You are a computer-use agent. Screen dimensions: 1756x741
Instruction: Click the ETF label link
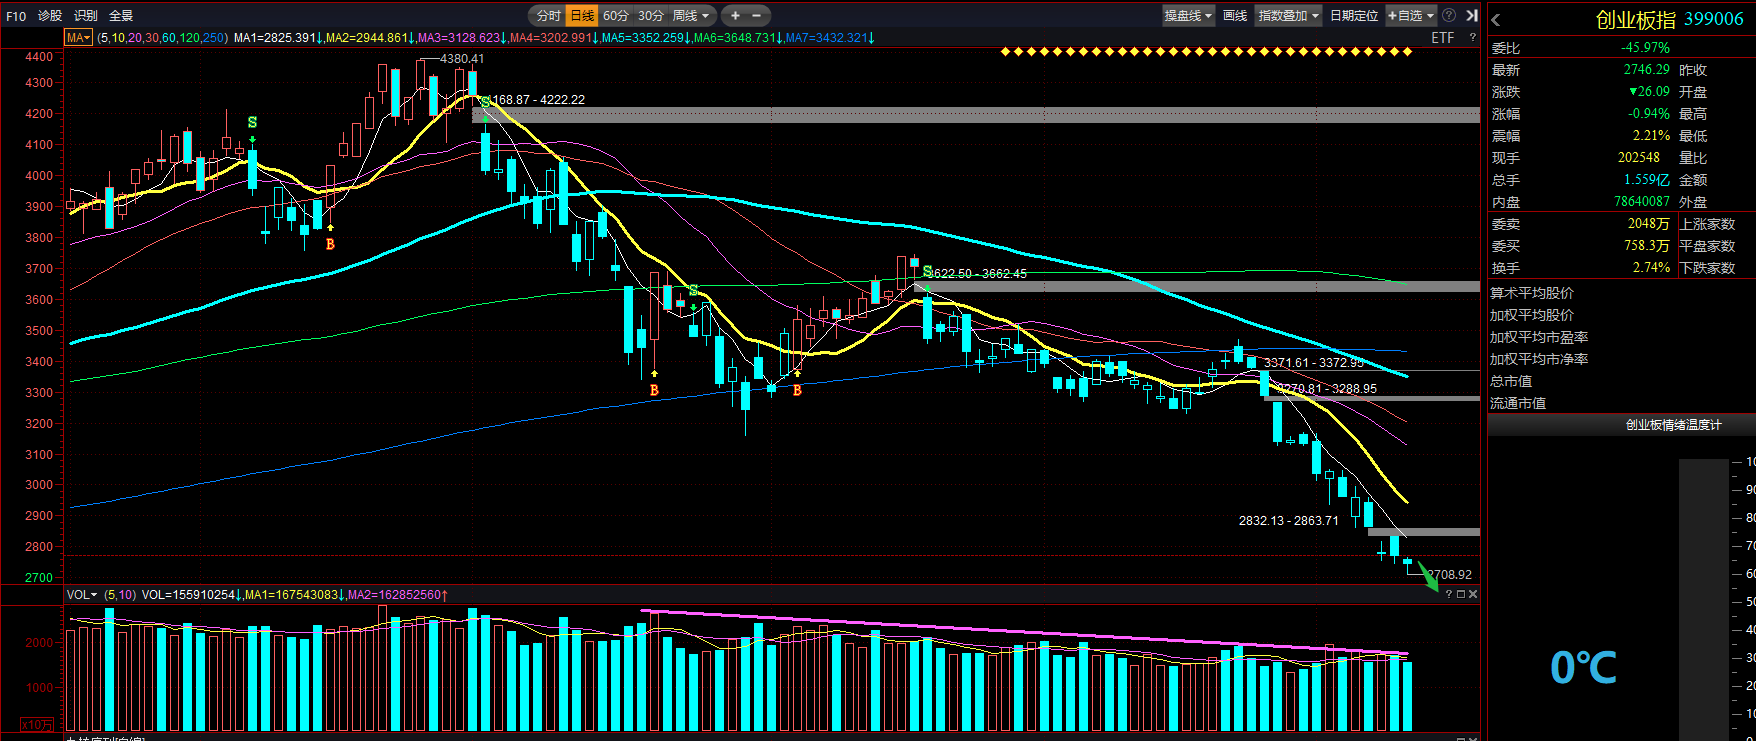coord(1443,38)
